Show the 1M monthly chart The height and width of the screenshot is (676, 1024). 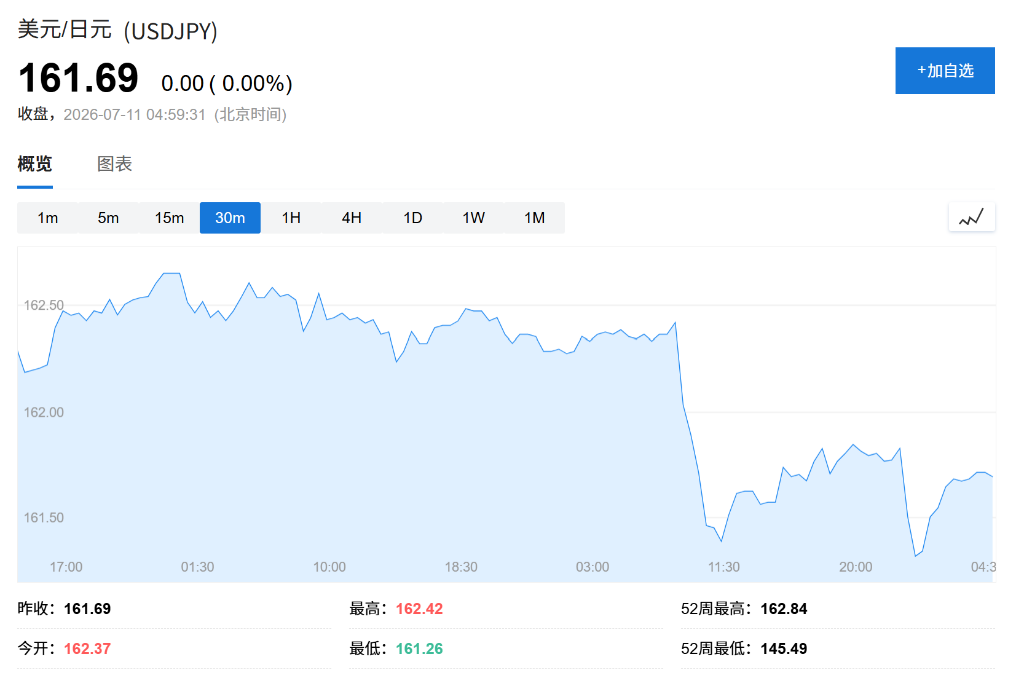[x=534, y=217]
